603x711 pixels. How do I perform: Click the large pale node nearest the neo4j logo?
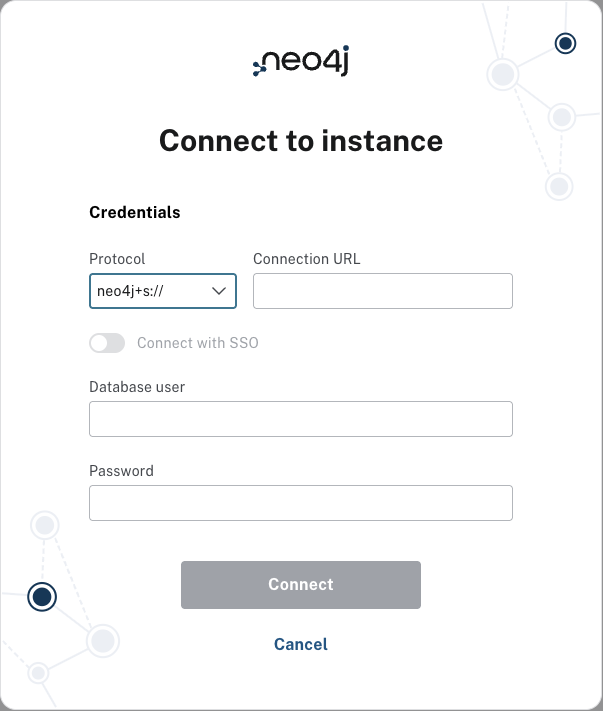(x=502, y=75)
